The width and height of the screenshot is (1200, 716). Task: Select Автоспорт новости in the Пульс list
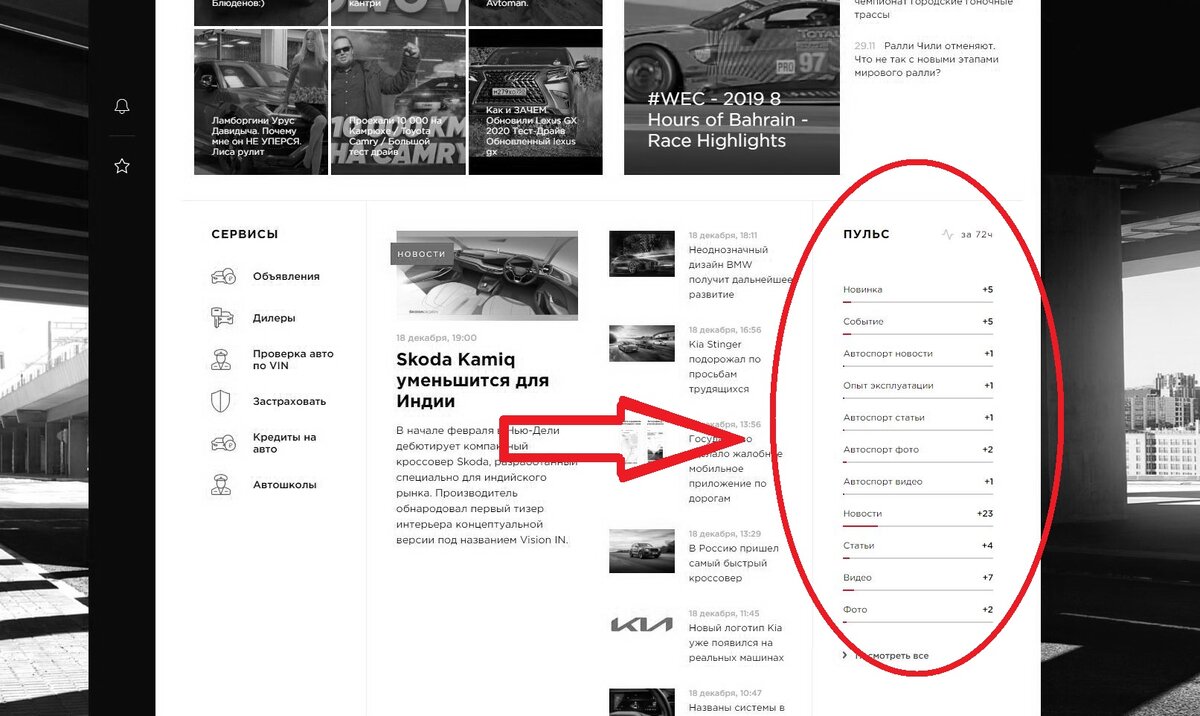[x=918, y=354]
